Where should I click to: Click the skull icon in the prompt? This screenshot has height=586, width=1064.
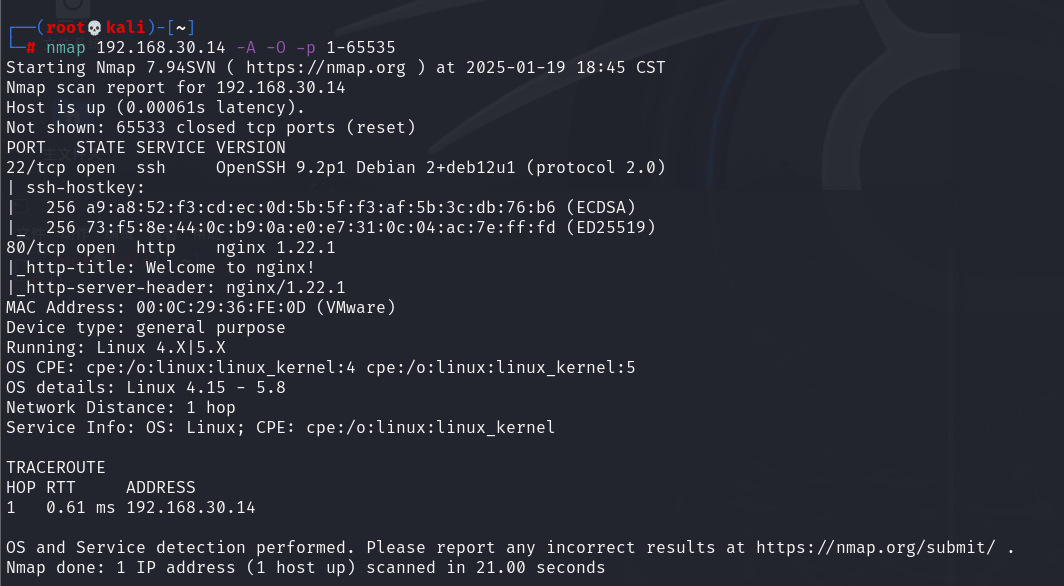95,27
